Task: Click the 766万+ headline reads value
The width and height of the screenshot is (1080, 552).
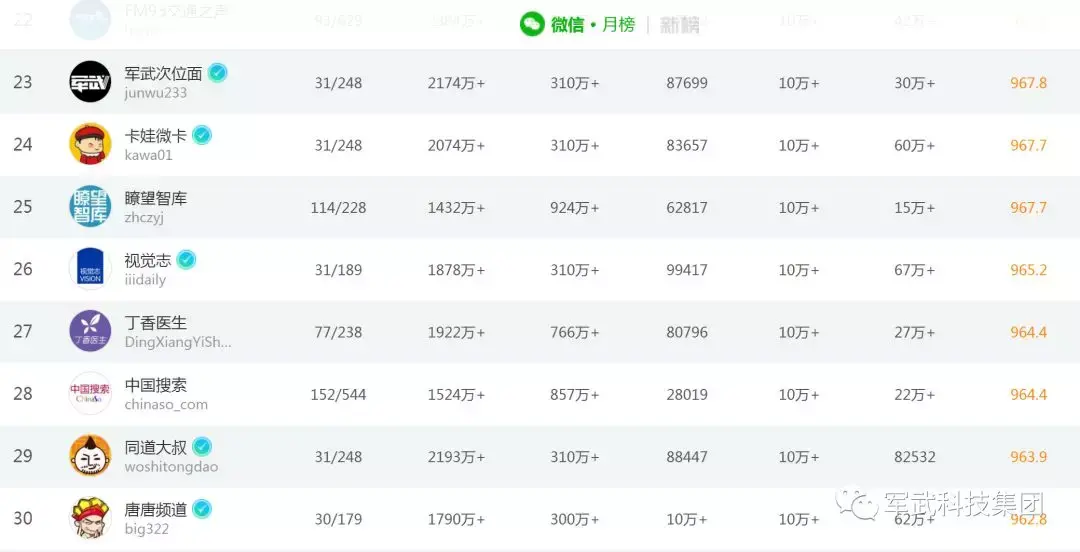Action: (574, 332)
